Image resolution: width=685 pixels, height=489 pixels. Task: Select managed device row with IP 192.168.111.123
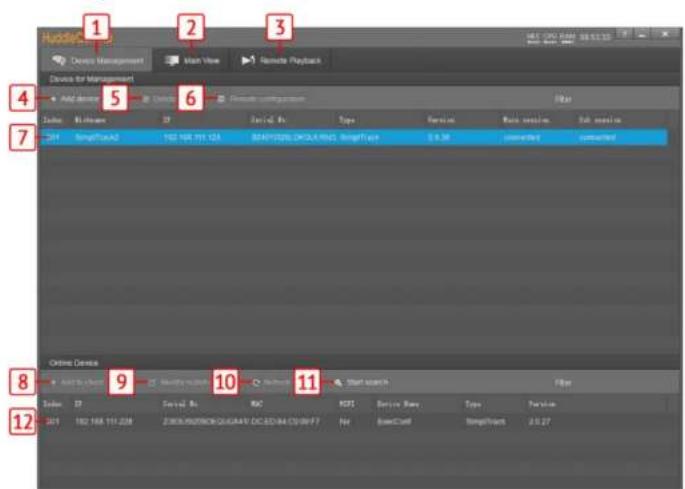(353, 137)
